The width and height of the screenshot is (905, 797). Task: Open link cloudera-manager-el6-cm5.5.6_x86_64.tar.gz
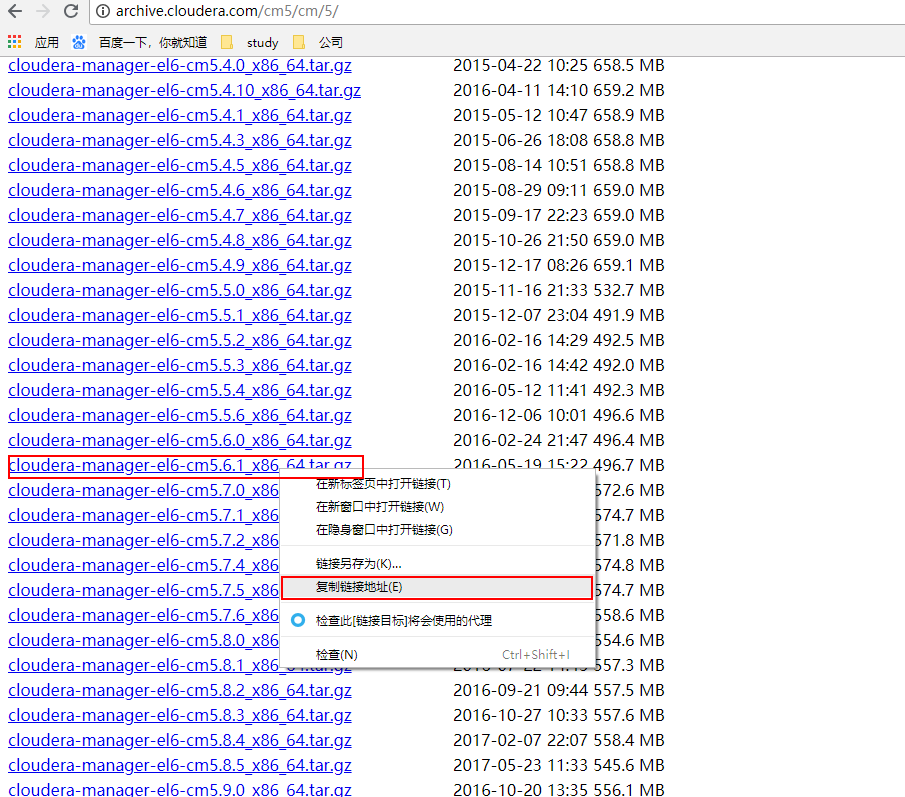179,416
